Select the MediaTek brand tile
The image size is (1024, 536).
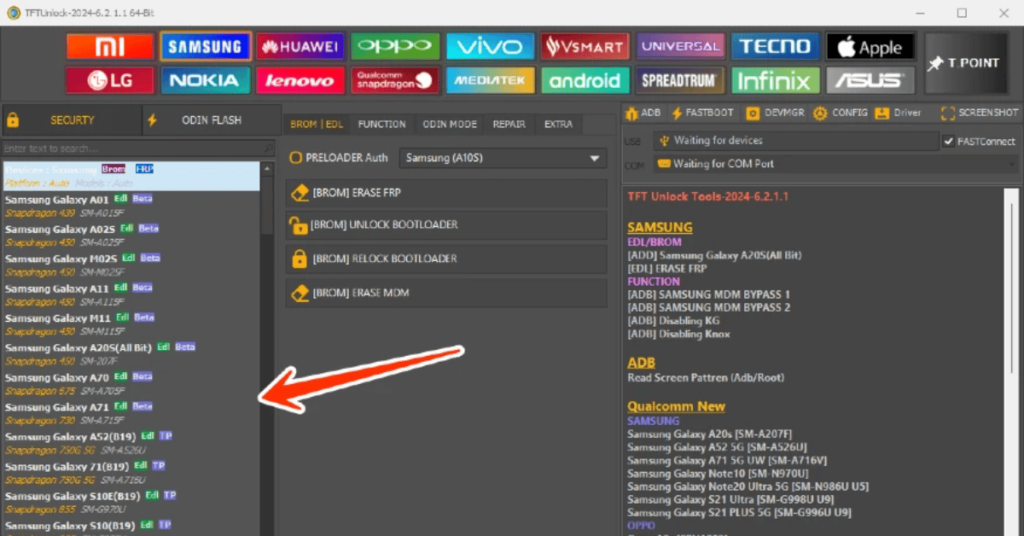[x=490, y=80]
